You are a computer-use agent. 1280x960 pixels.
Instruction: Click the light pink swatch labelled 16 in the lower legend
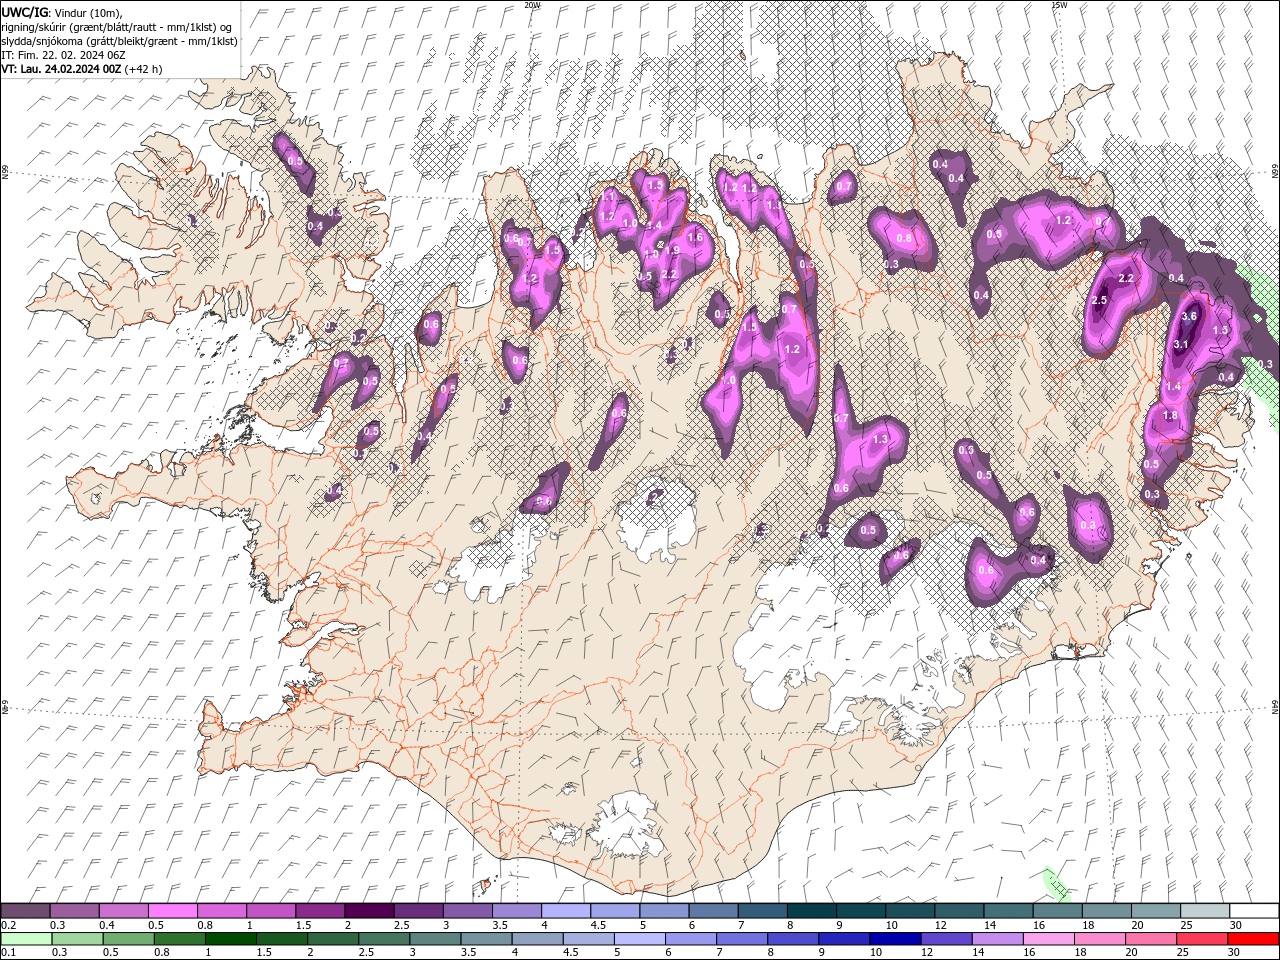pyautogui.click(x=1048, y=939)
